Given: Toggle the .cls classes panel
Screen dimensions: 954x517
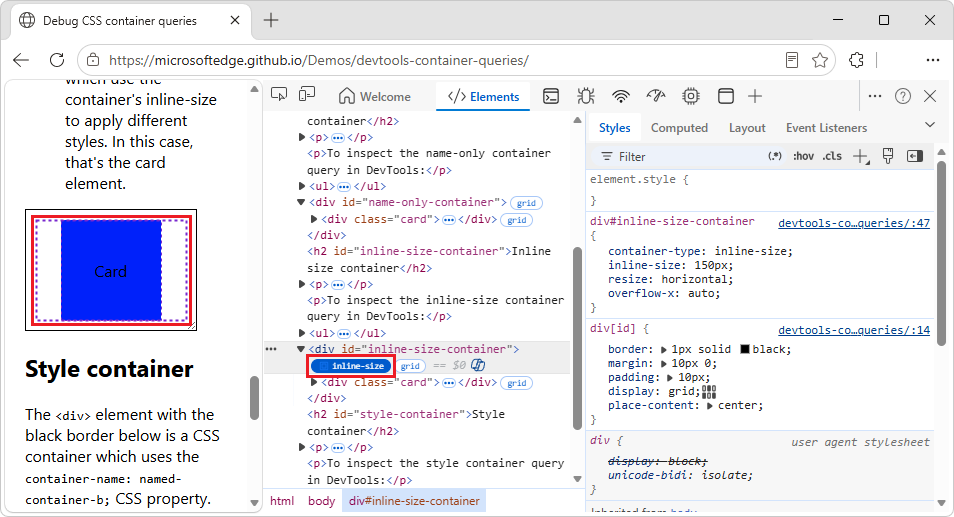Looking at the screenshot, I should tap(832, 156).
